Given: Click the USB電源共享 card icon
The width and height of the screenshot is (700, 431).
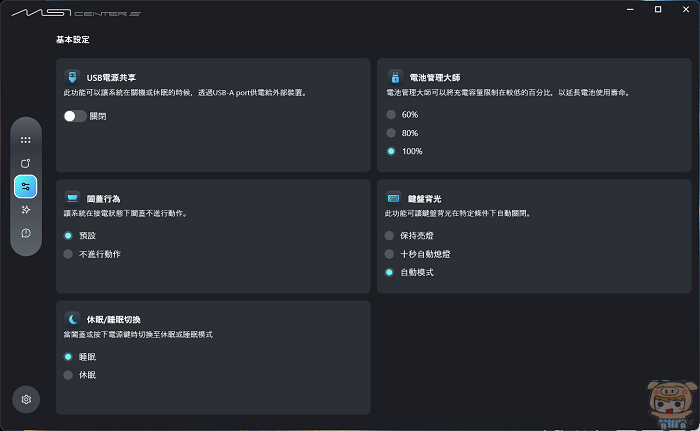Looking at the screenshot, I should pos(72,77).
